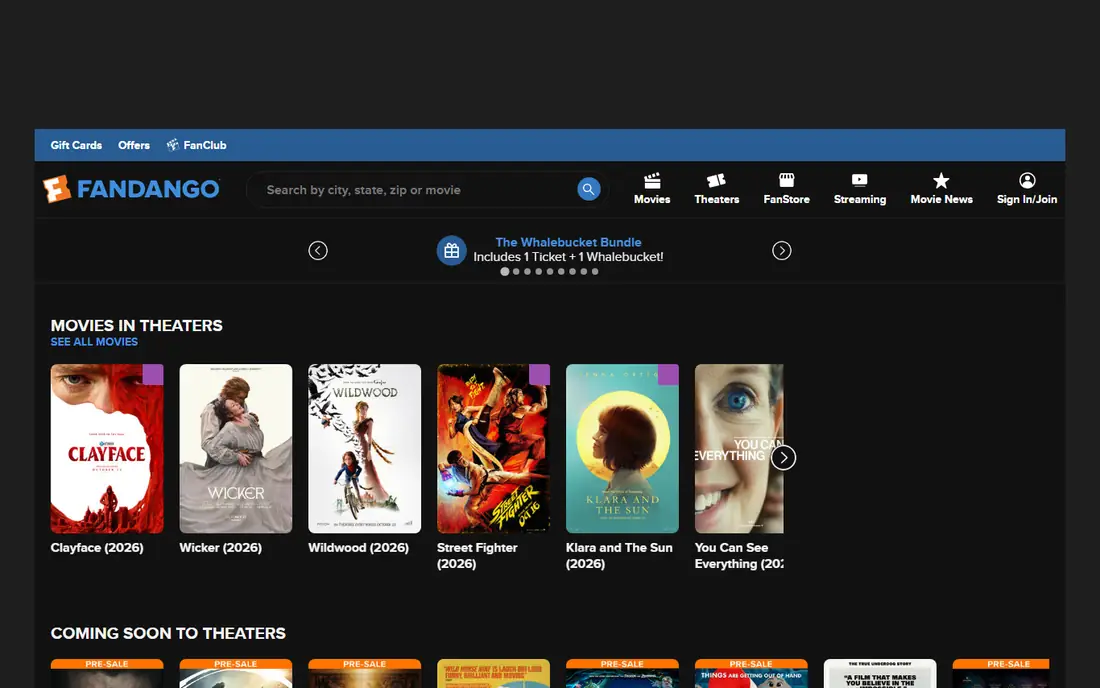Open the Movies clapperboard menu
Screen dimensions: 1100x688
click(652, 189)
